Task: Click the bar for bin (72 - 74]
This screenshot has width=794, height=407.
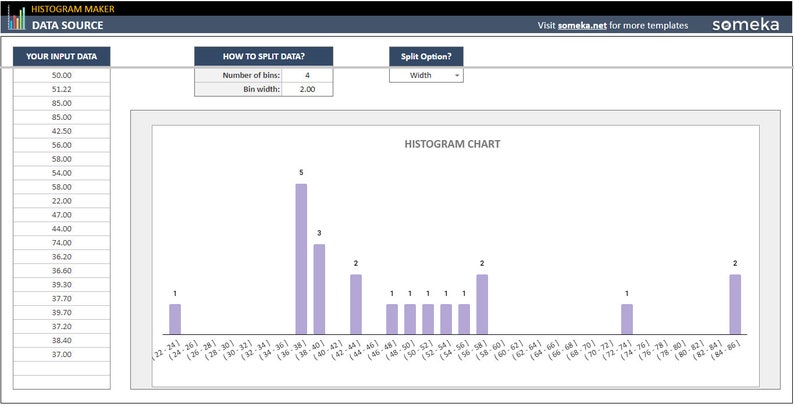Action: (627, 319)
